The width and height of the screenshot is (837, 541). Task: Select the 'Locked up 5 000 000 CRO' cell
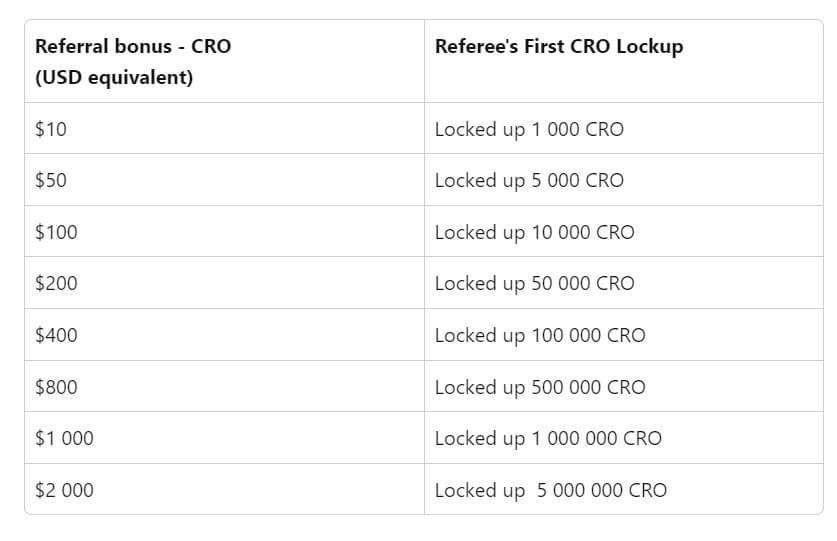(x=551, y=490)
